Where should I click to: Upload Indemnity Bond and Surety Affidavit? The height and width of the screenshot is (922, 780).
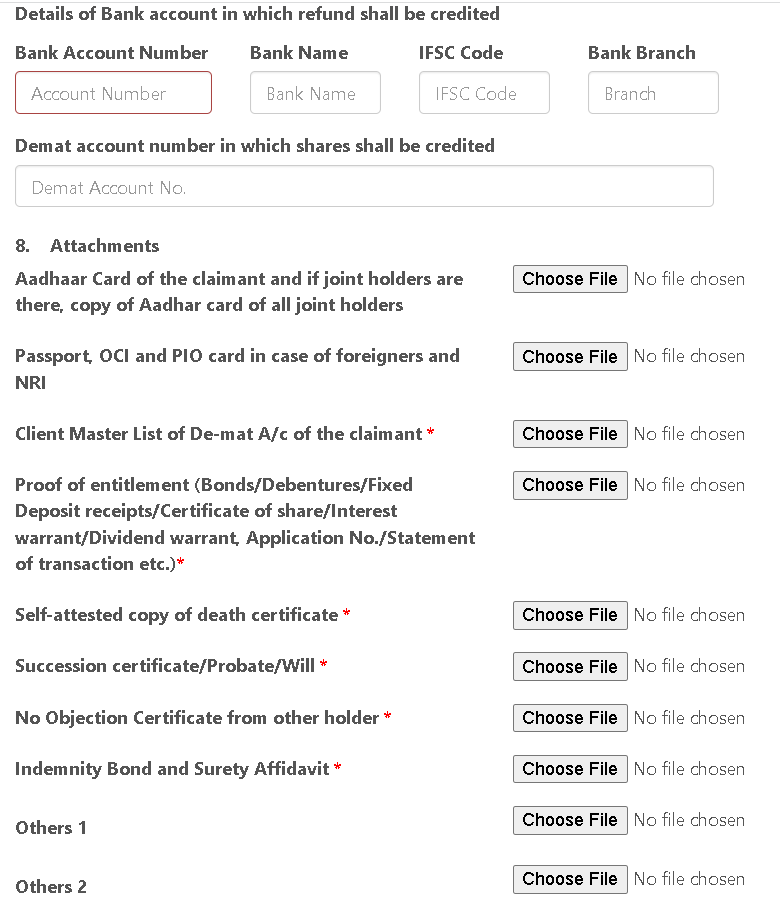[570, 769]
